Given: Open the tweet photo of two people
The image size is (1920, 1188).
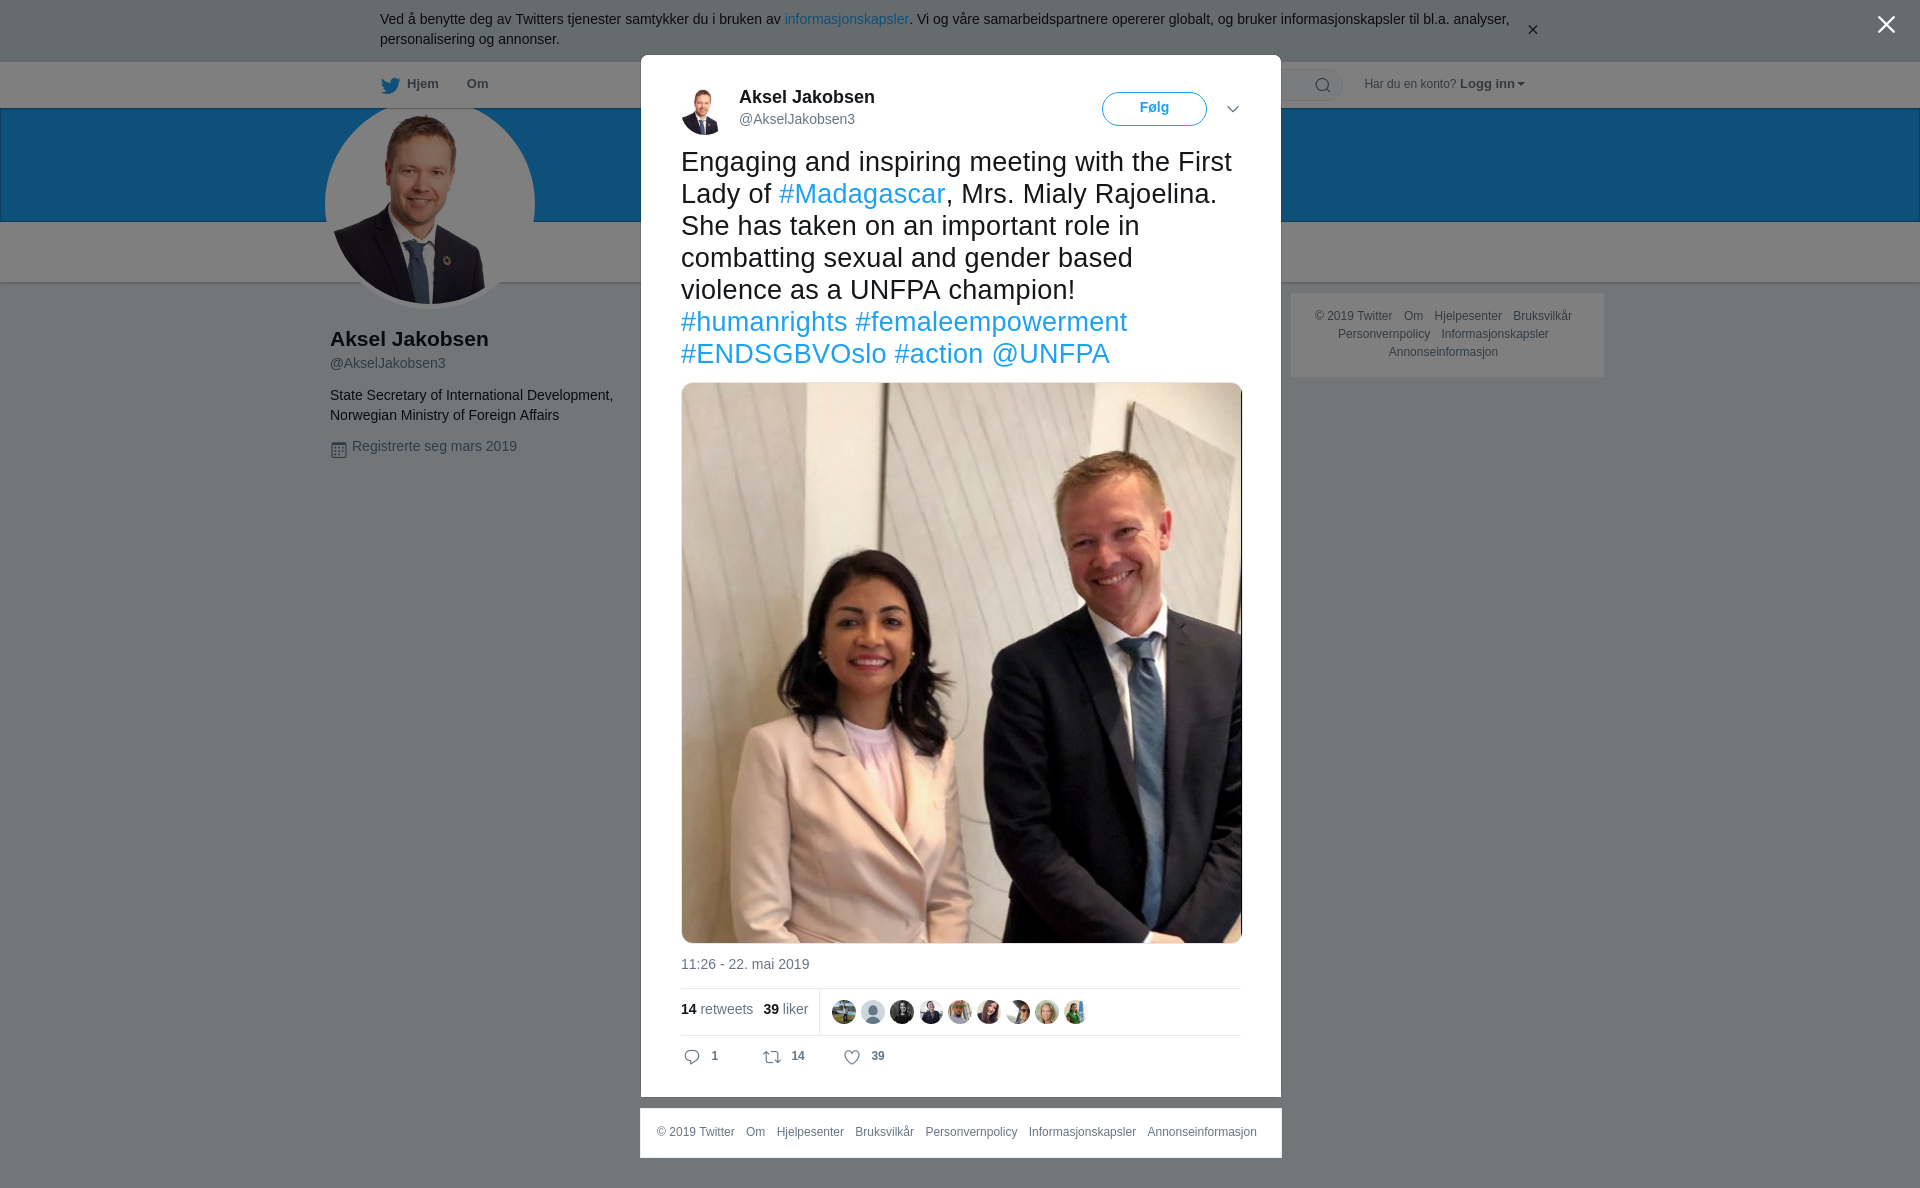Looking at the screenshot, I should pos(961,663).
